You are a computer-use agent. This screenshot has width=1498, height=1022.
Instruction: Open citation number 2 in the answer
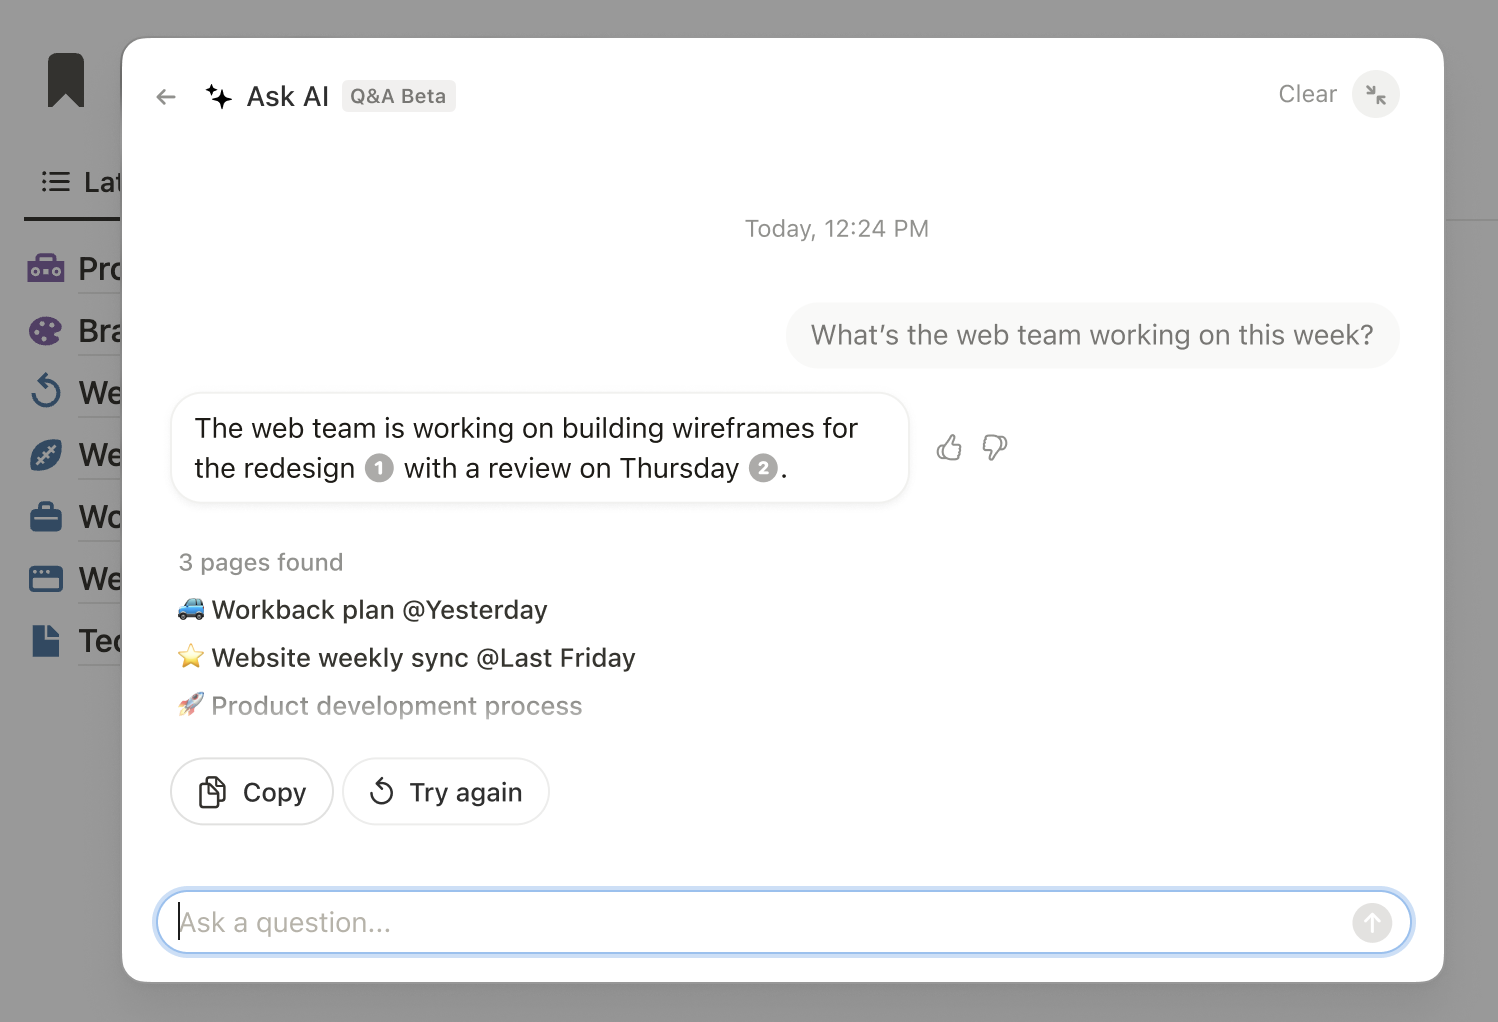click(x=763, y=468)
